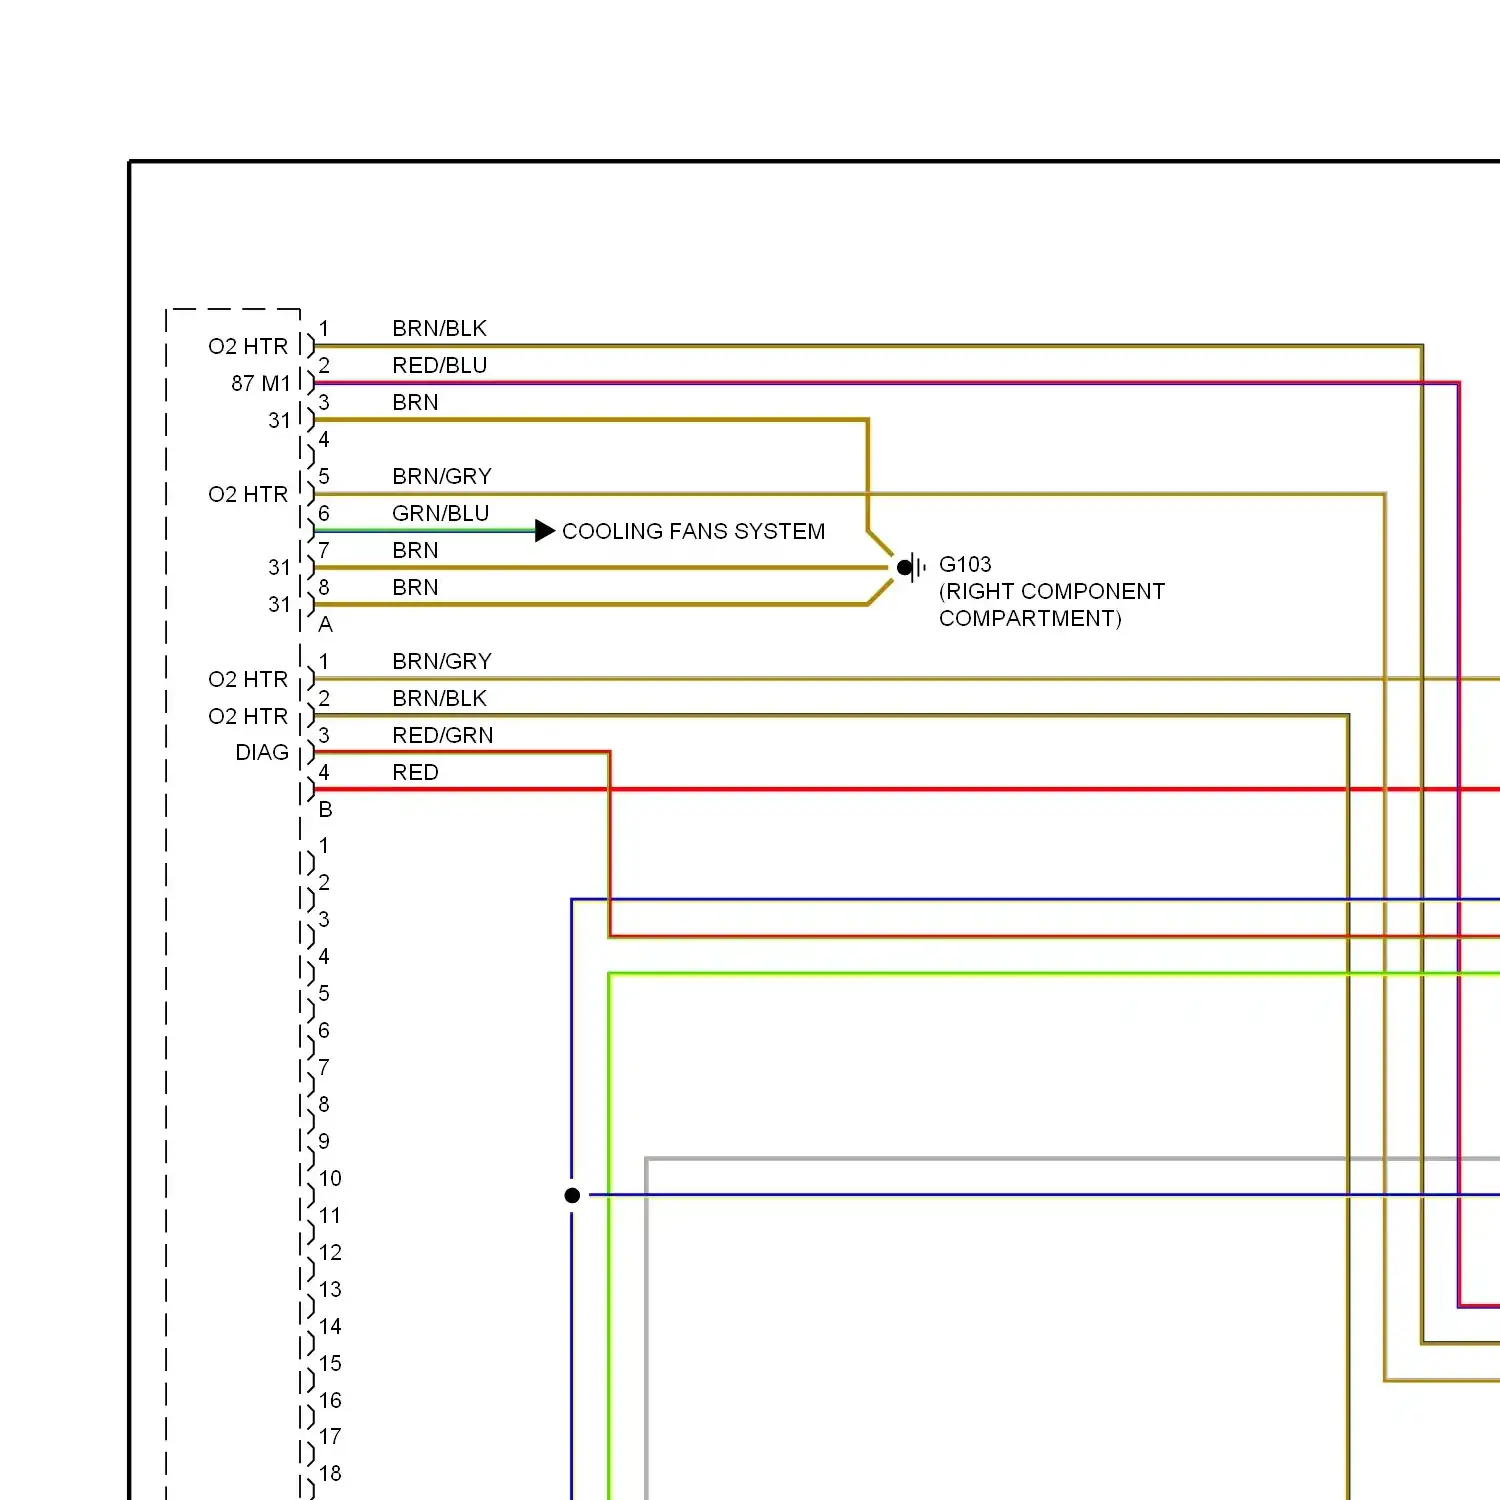Select the "BRN" label at pin 7

(x=415, y=550)
